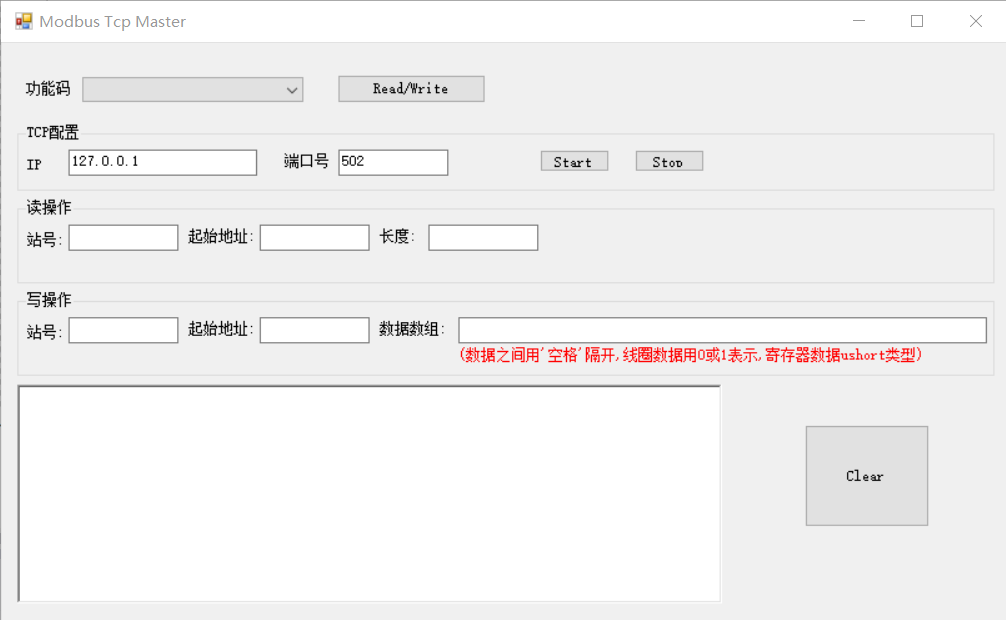Click the 起始地址 field in 读操作

(314, 238)
